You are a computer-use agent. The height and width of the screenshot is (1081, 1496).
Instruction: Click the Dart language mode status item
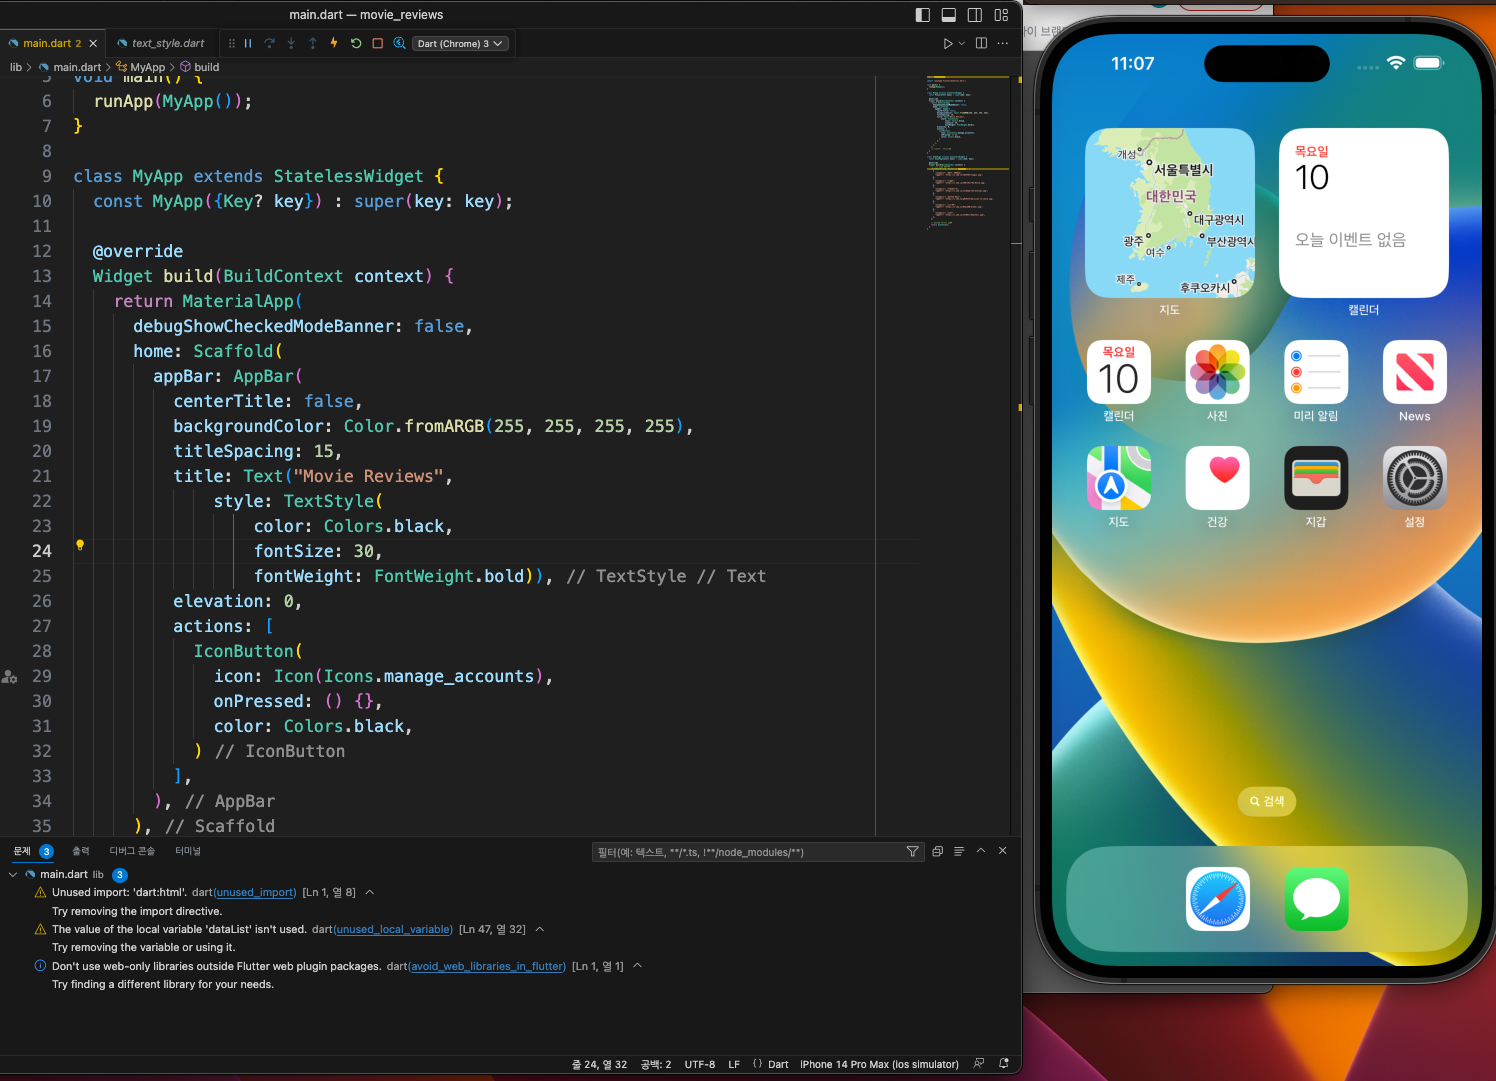pos(778,1064)
